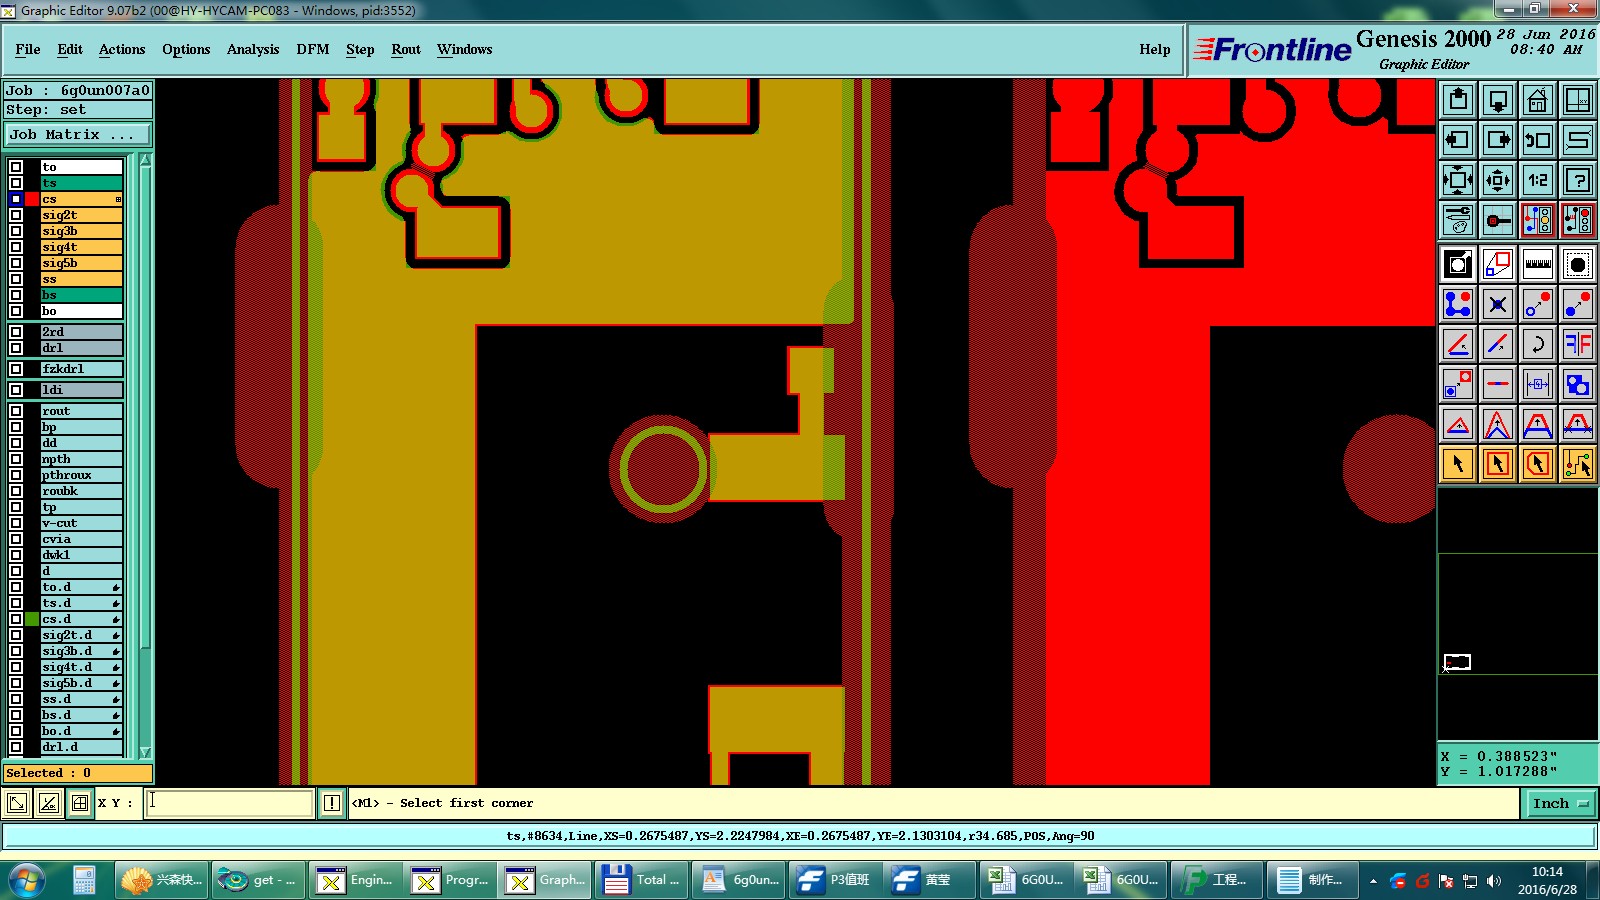Image resolution: width=1600 pixels, height=900 pixels.
Task: Click the green color swatch of layer cs.d
Action: pyautogui.click(x=32, y=619)
